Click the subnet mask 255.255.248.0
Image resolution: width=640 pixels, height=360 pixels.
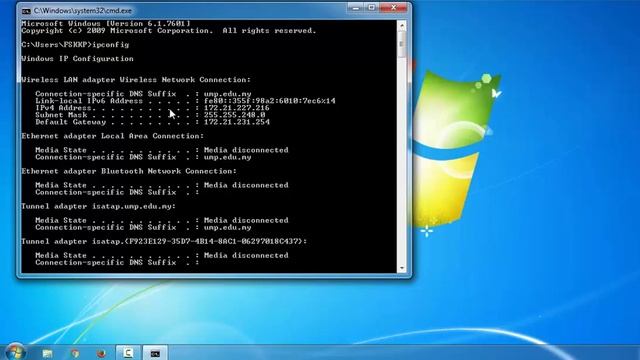click(x=234, y=115)
